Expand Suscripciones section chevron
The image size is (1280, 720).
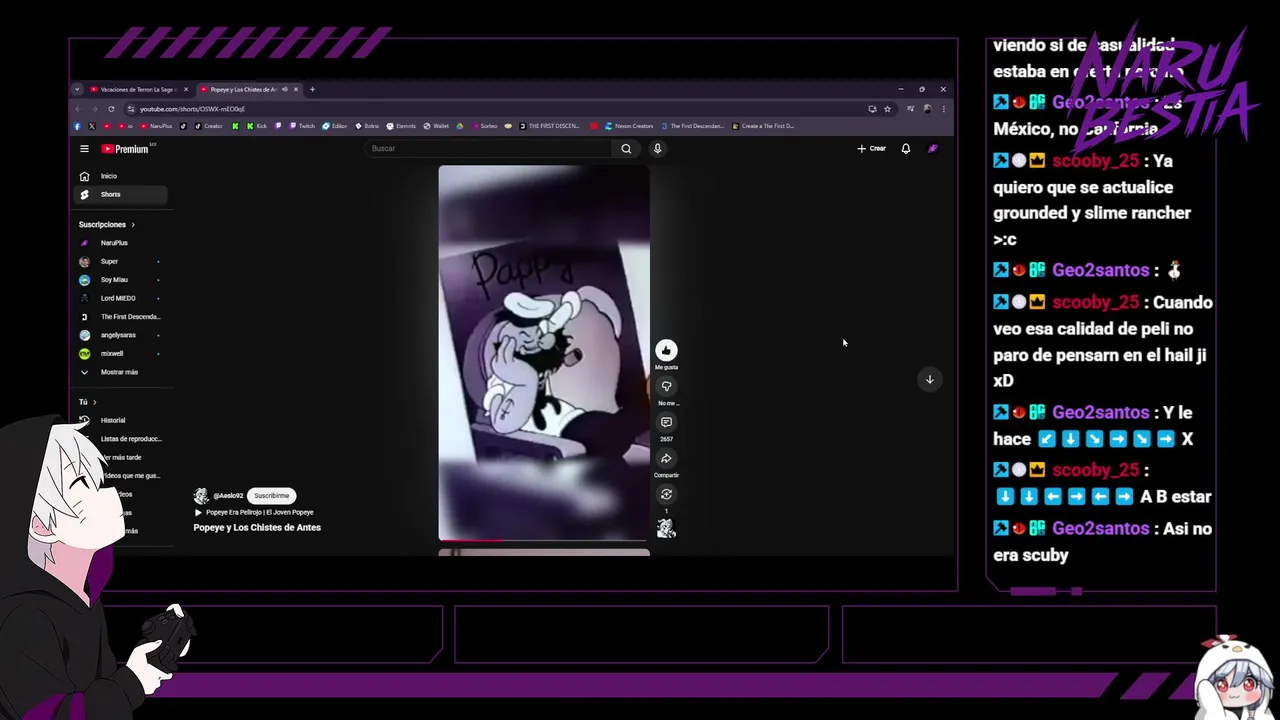click(132, 225)
